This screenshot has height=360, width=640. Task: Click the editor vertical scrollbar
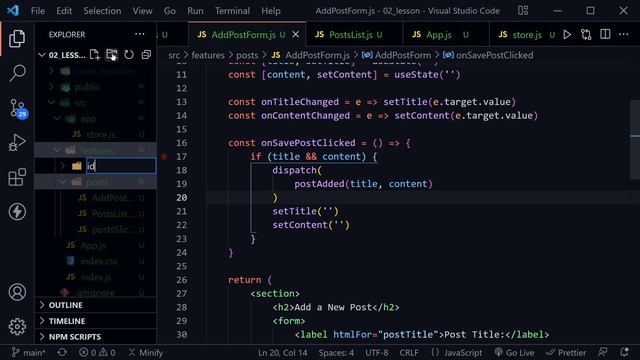635,140
